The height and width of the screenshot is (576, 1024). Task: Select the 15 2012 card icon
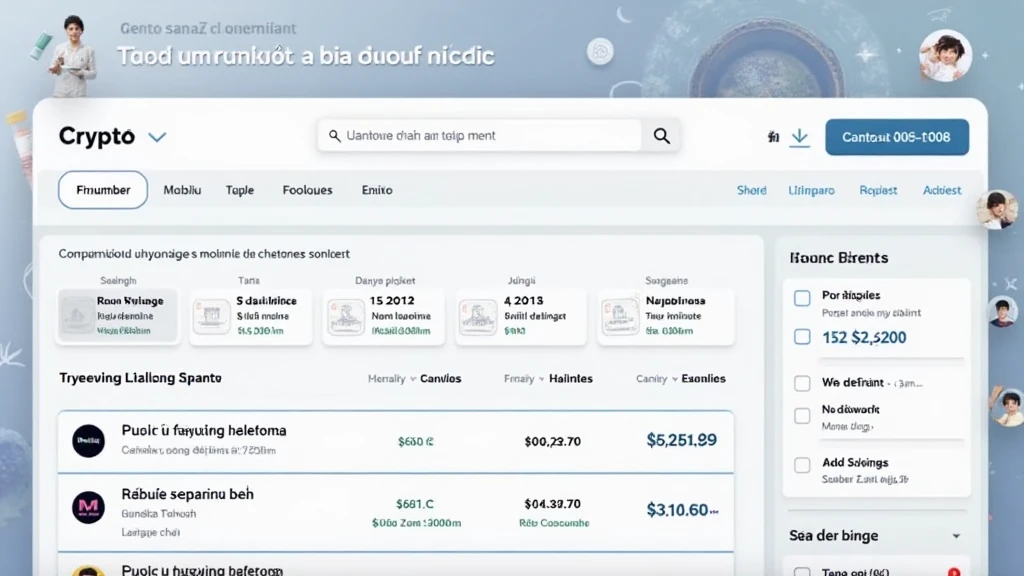[345, 316]
